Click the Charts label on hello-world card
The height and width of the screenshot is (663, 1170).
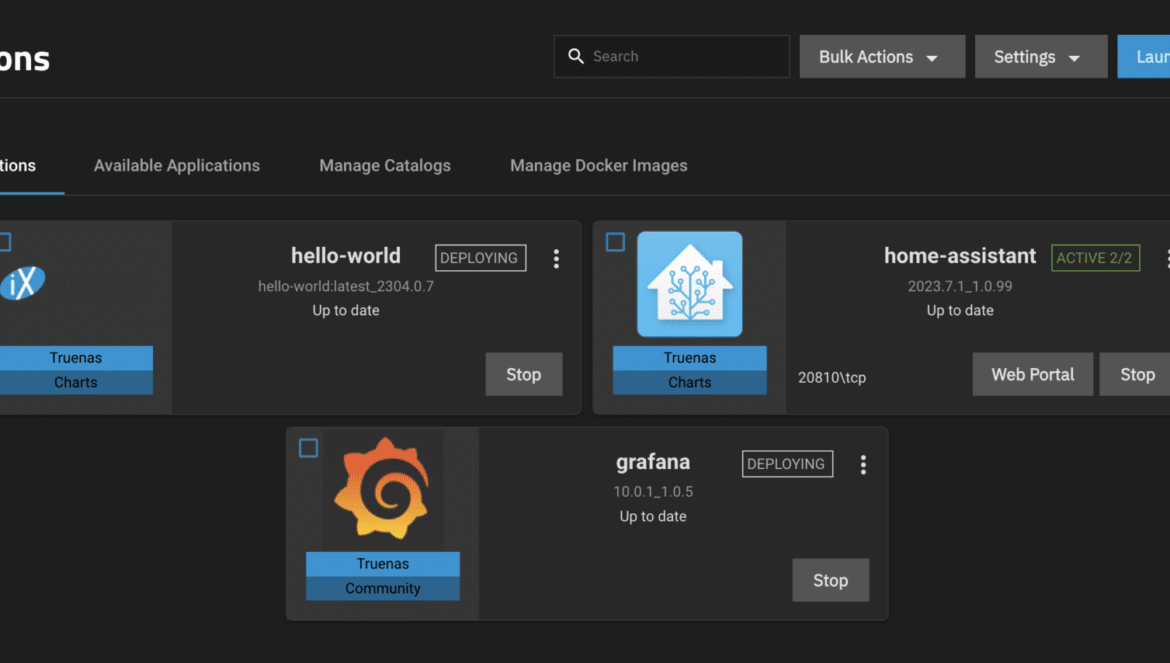coord(75,383)
